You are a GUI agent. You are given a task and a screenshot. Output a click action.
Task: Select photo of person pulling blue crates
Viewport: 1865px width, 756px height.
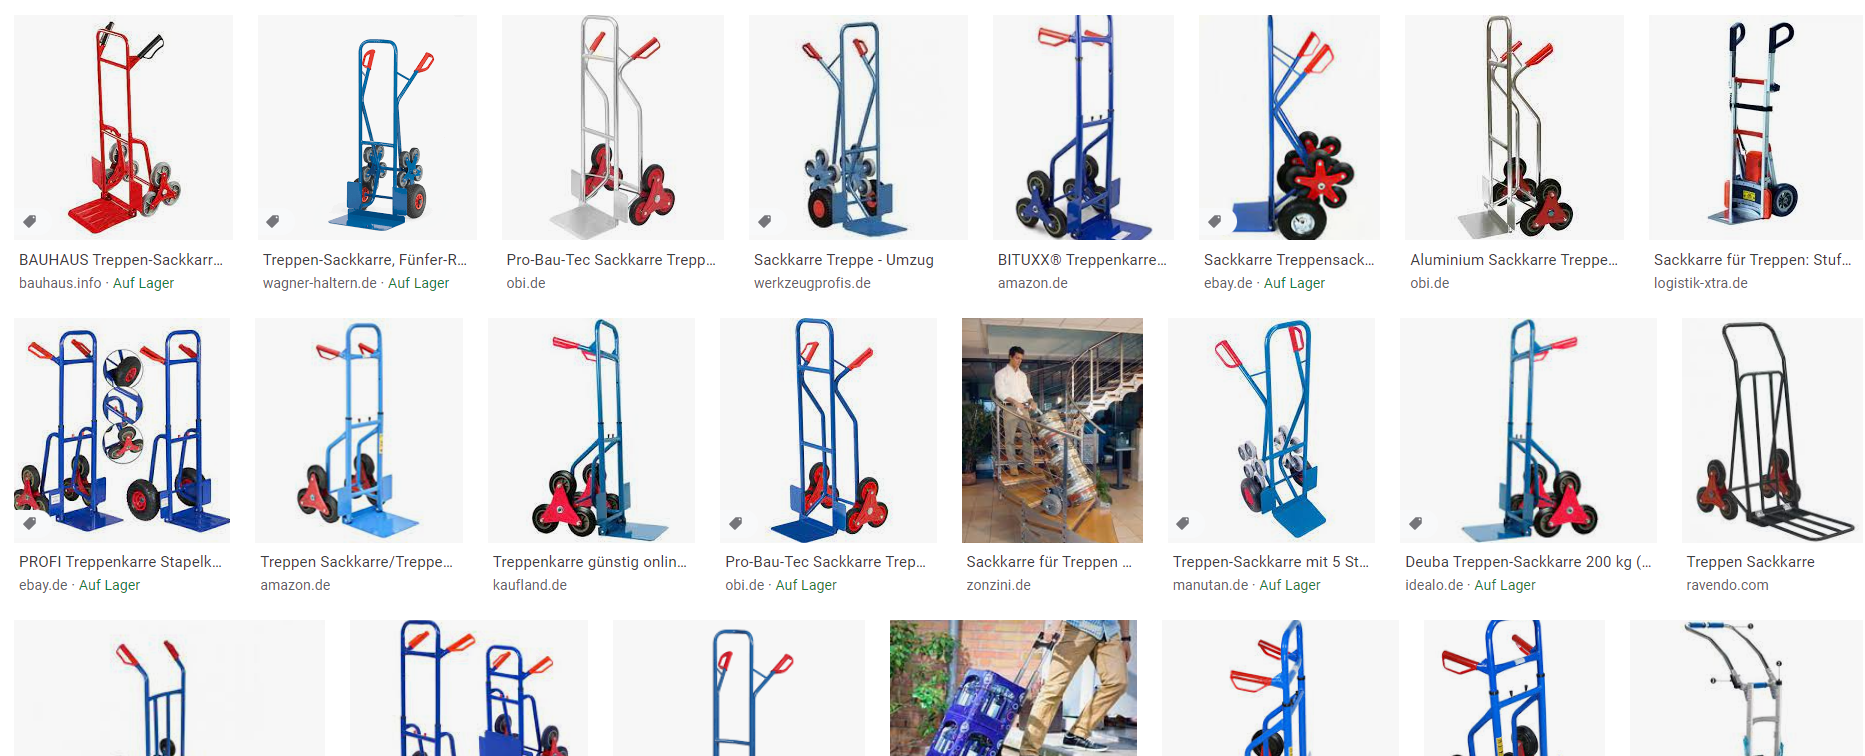click(1013, 688)
